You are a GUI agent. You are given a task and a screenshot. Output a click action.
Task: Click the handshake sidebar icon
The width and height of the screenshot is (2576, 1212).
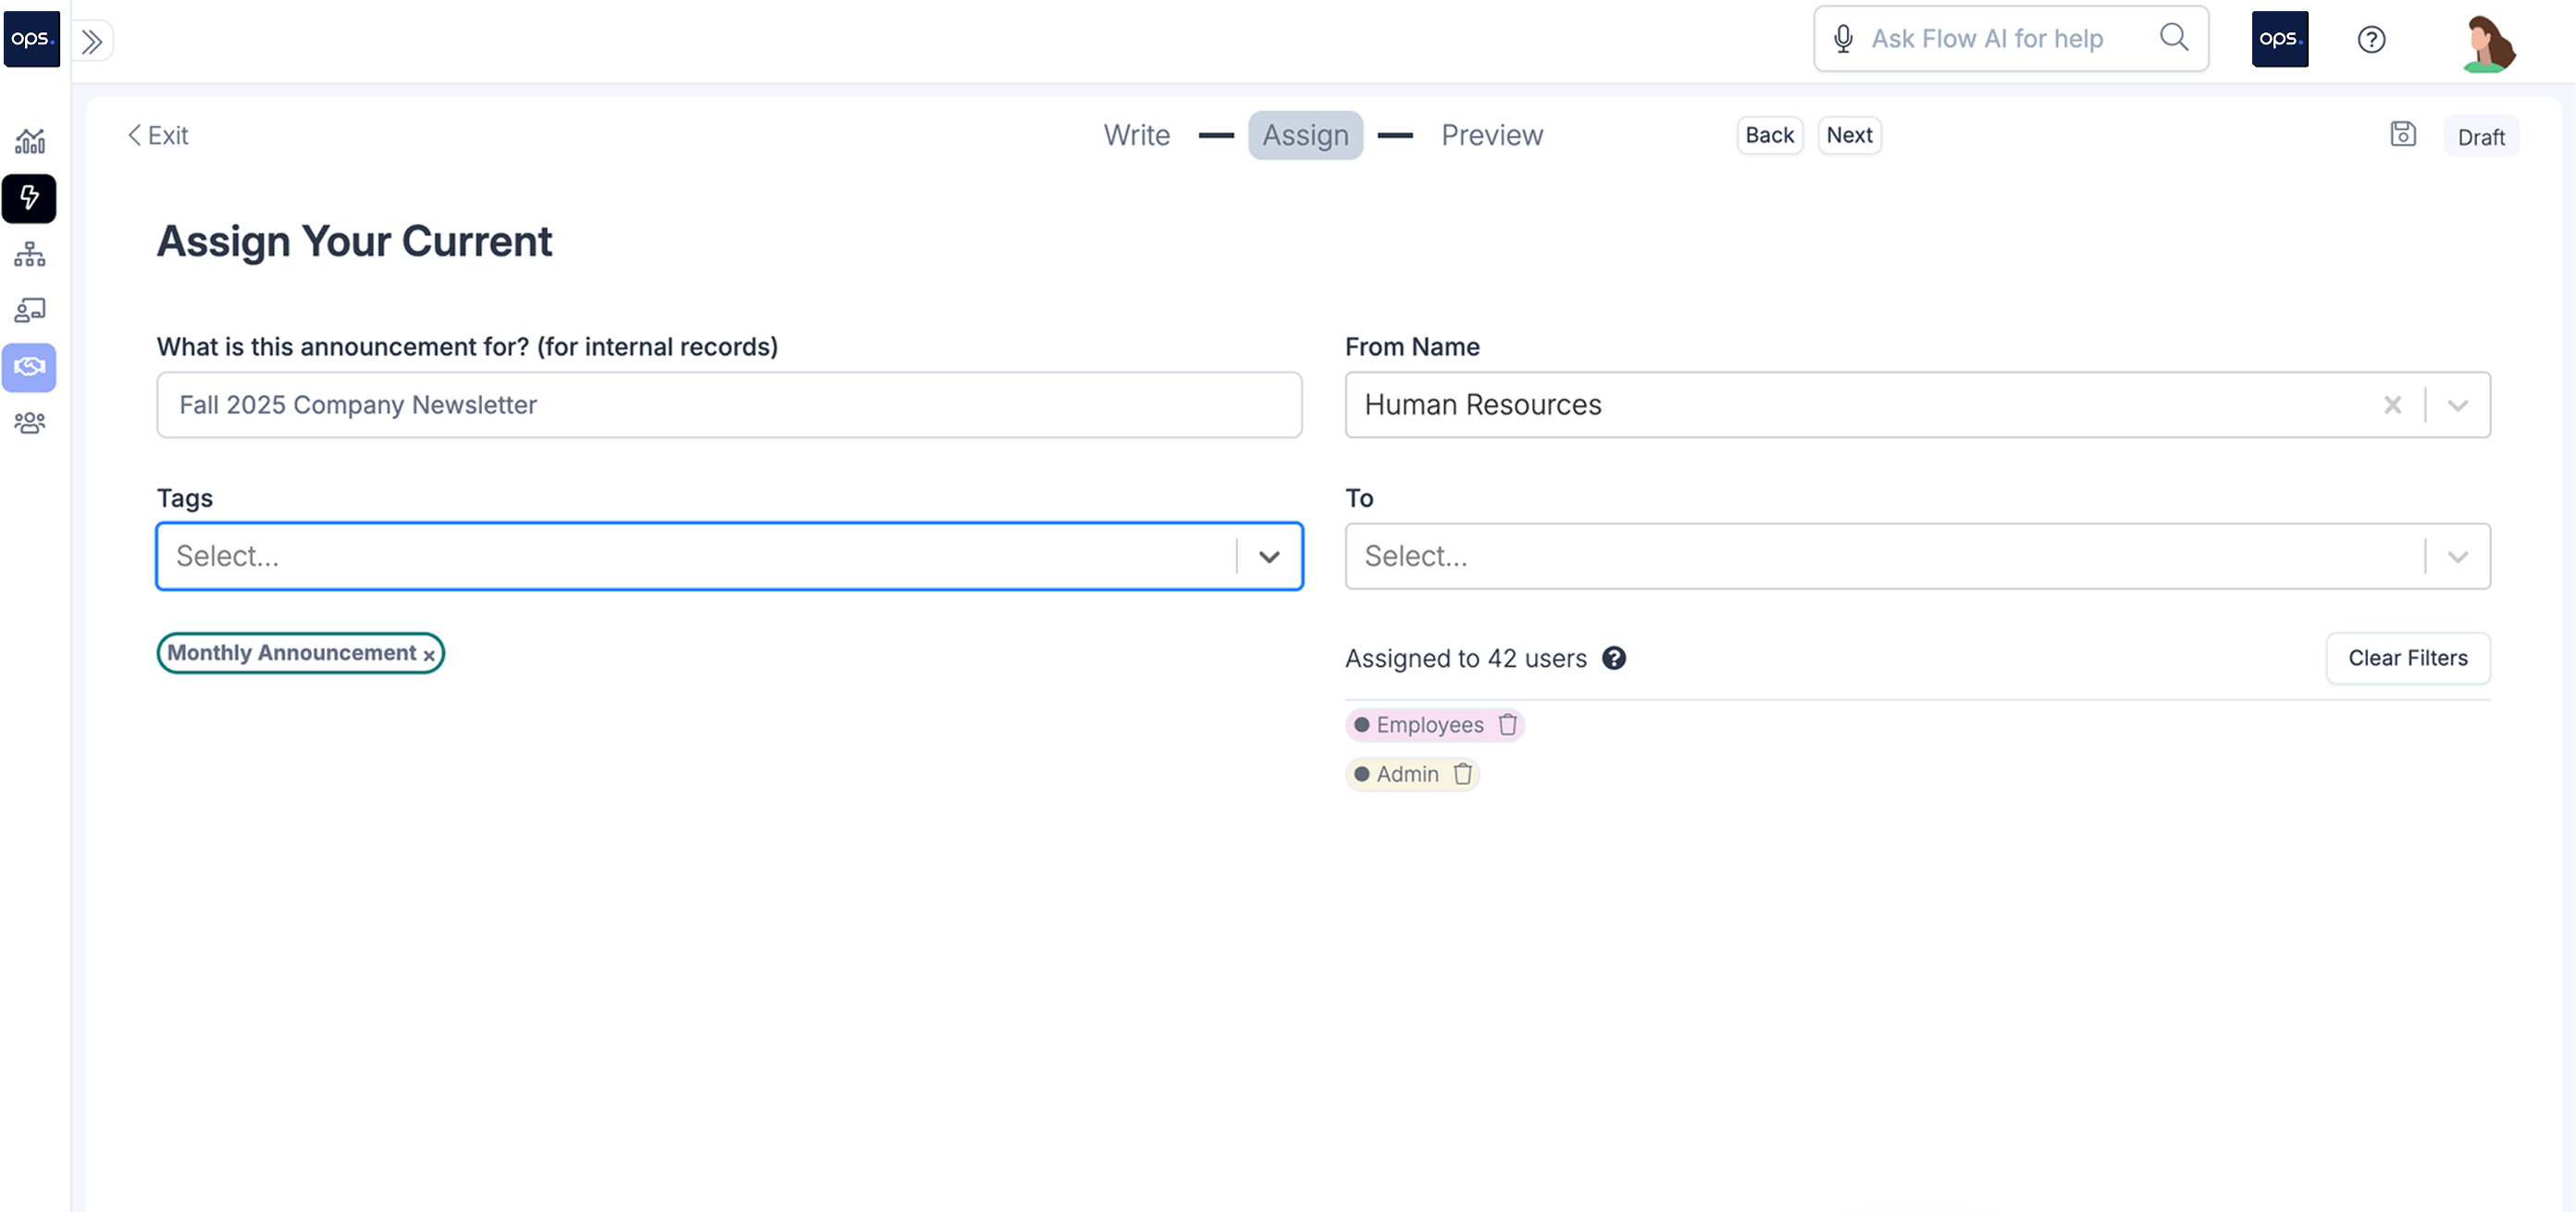[29, 367]
